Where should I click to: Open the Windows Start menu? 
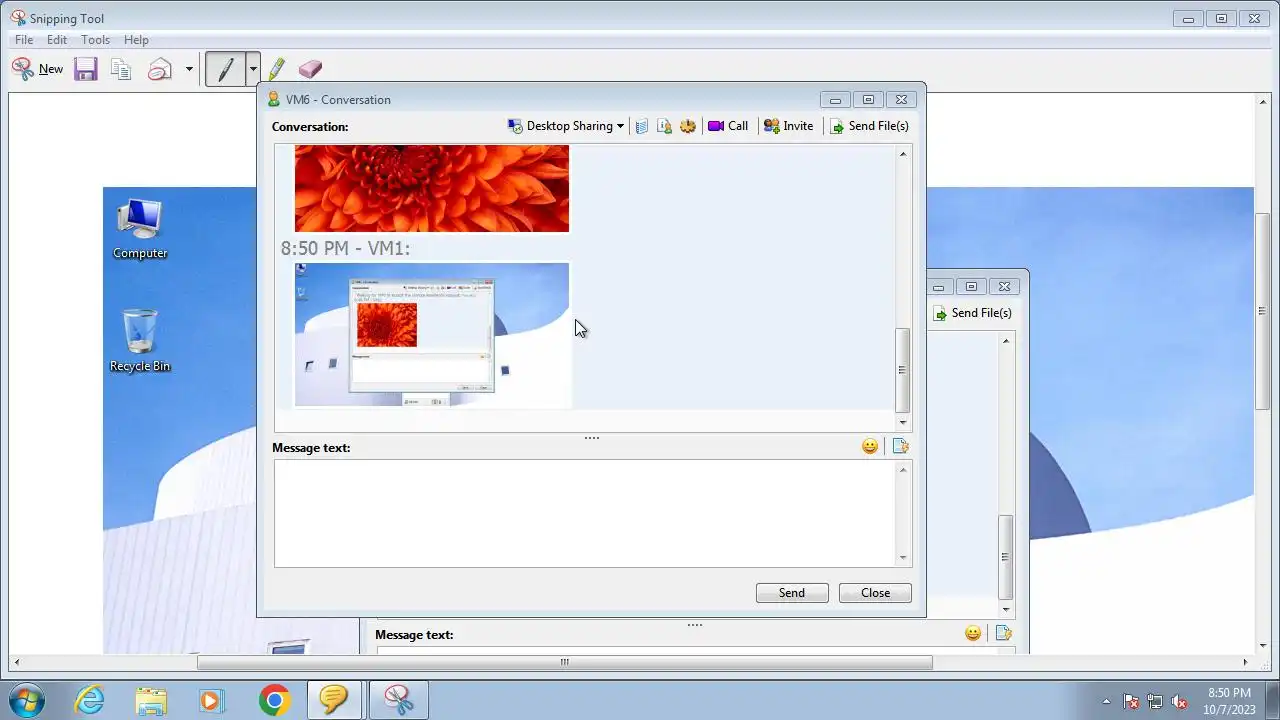tap(26, 700)
